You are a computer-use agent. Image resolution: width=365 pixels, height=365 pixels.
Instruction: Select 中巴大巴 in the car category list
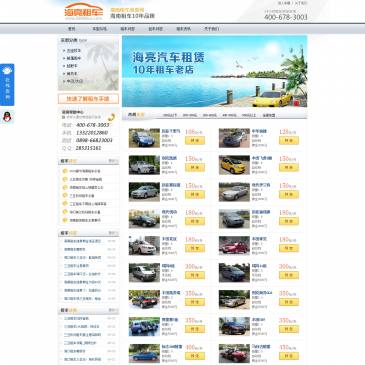(x=75, y=81)
